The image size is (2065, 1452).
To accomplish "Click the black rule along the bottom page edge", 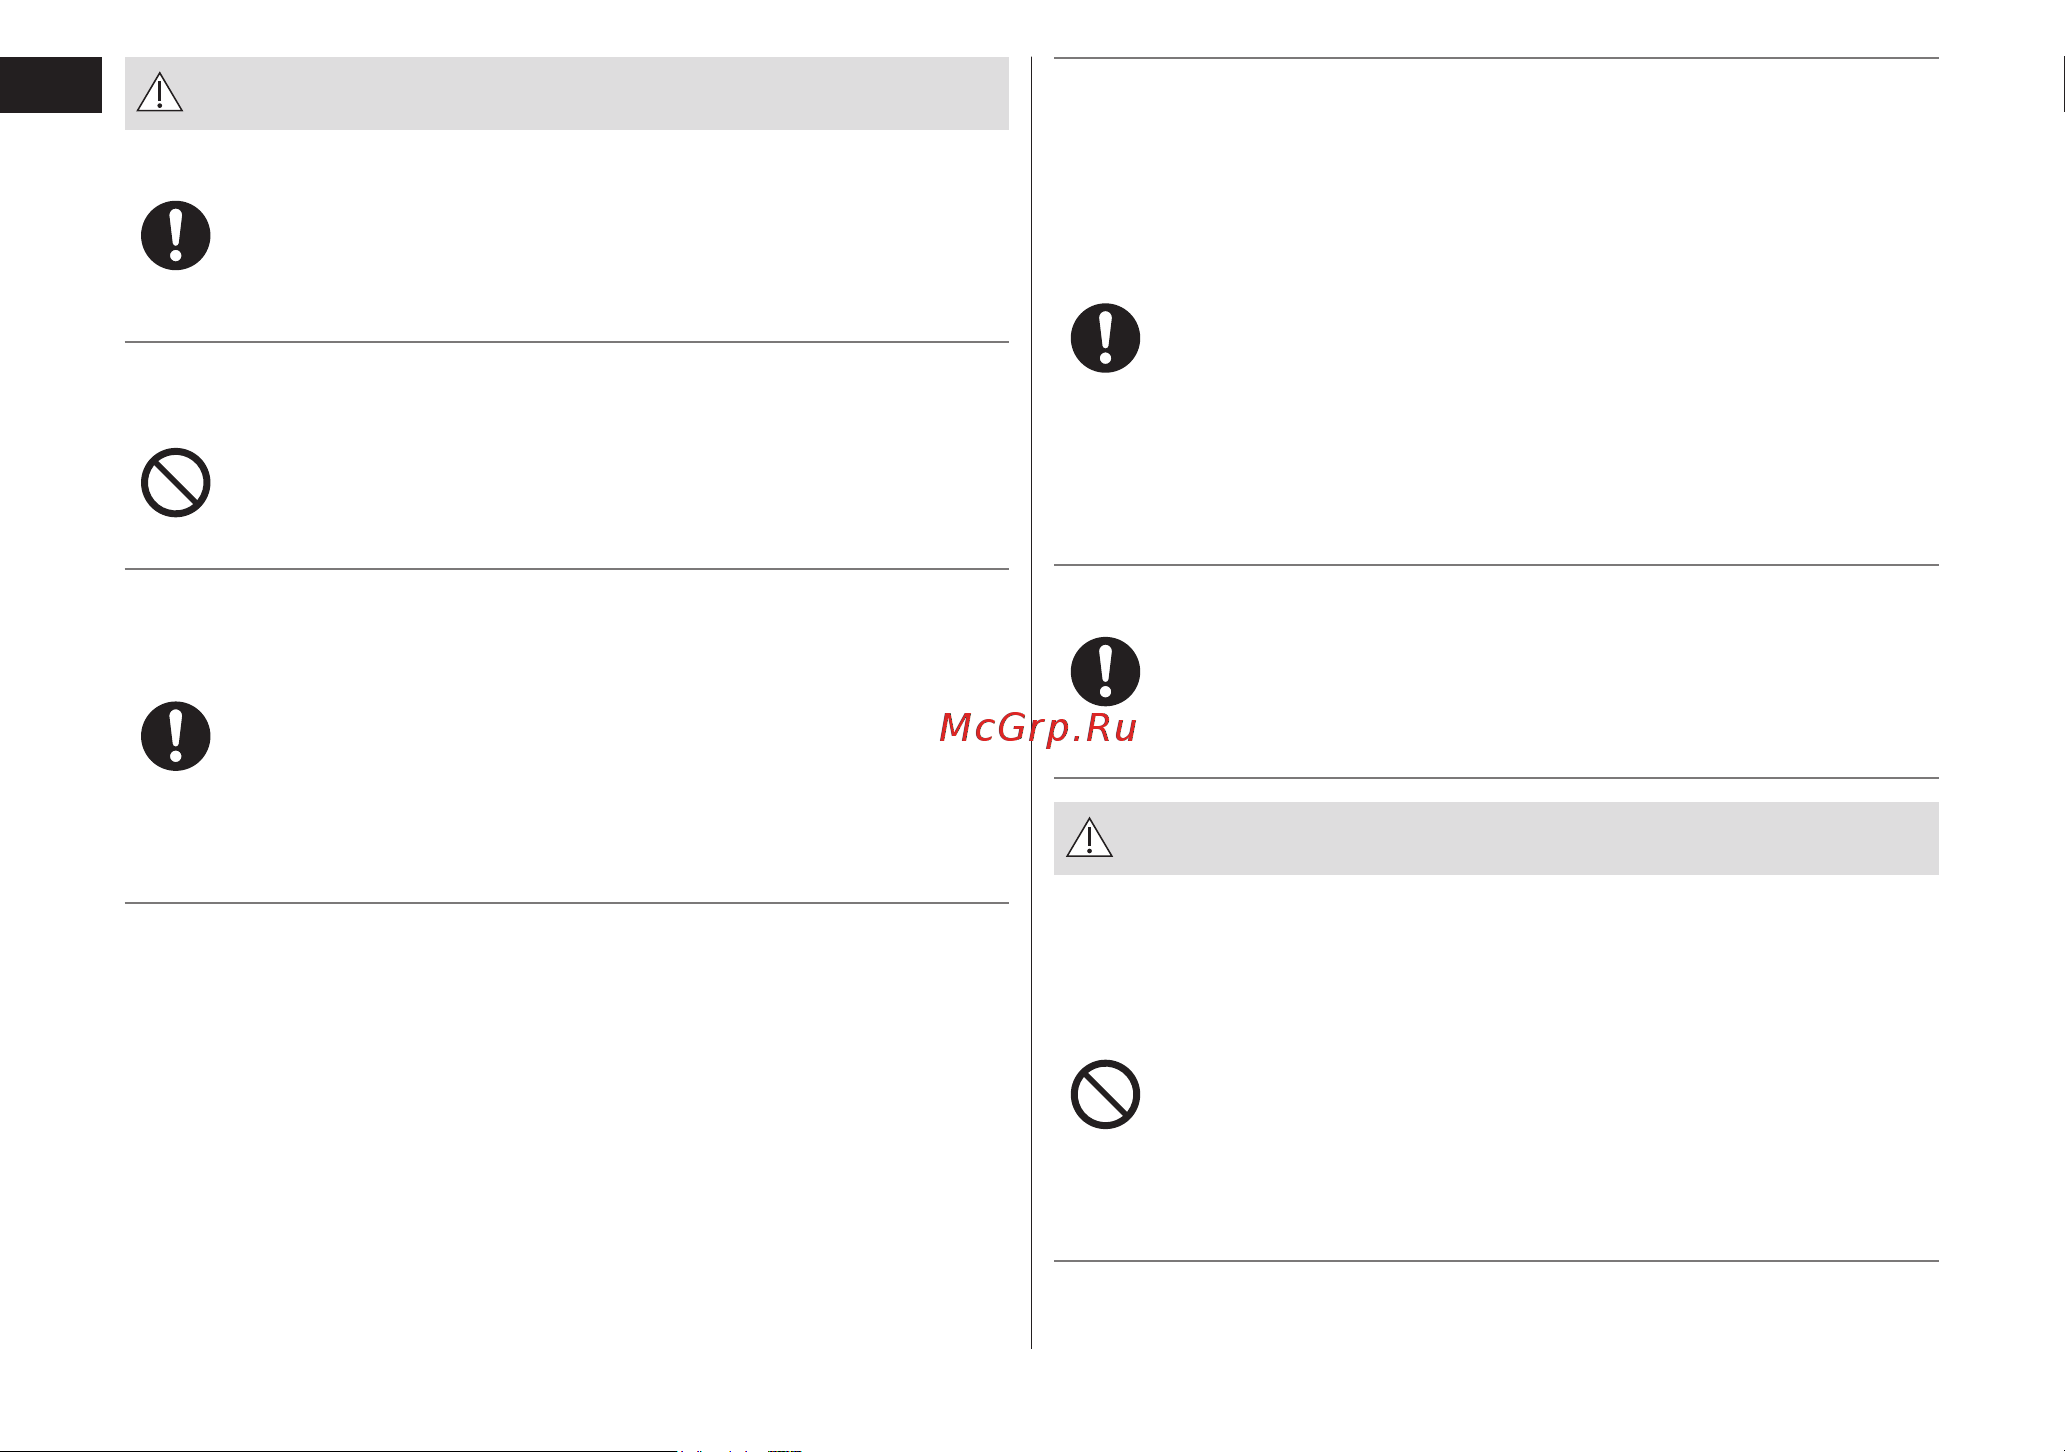I will [339, 1450].
